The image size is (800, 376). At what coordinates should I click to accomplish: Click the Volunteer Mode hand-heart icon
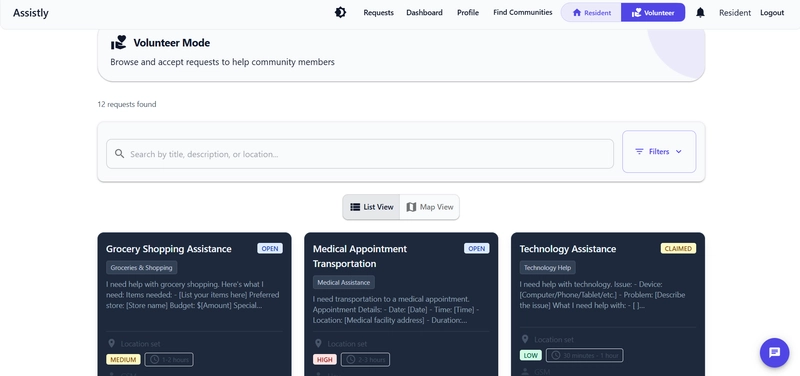tap(118, 43)
